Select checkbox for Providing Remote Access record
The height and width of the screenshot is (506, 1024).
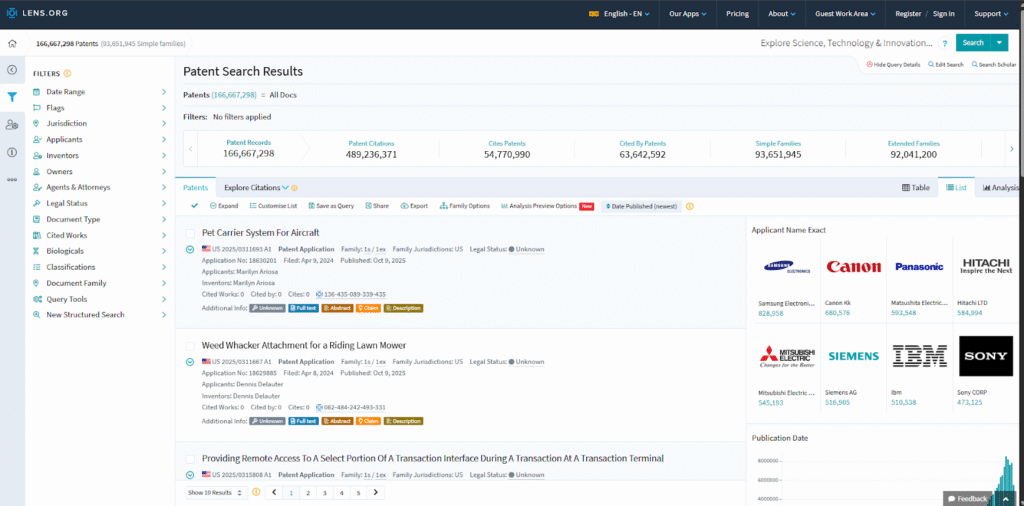click(x=190, y=459)
